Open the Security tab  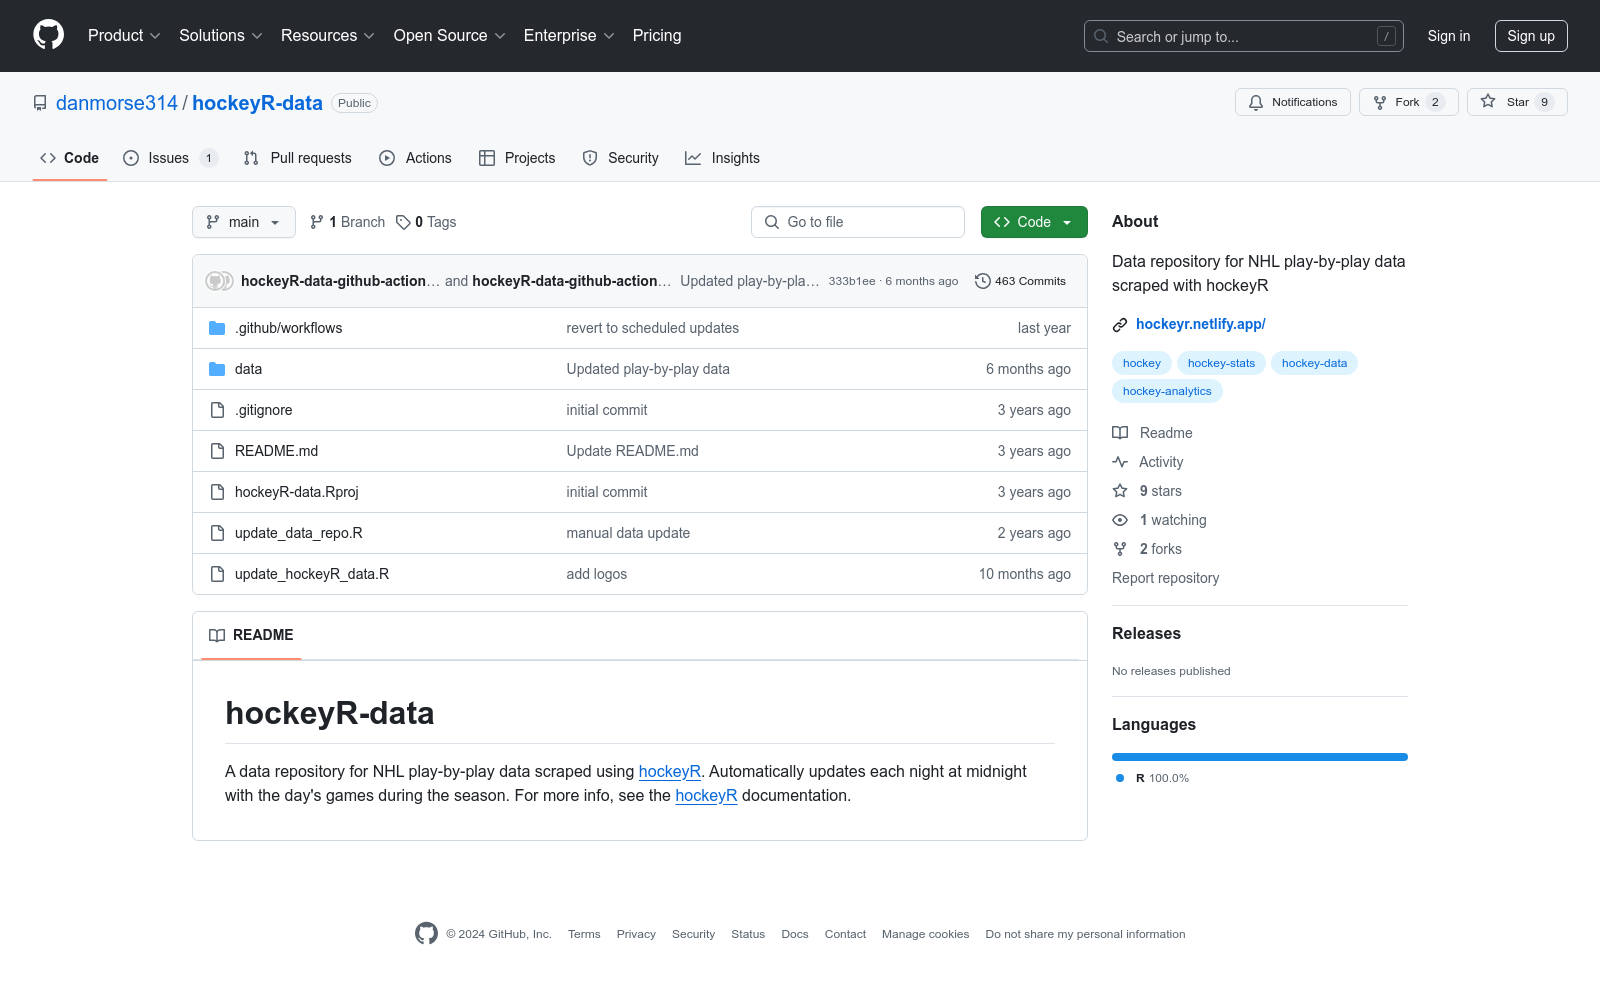coord(620,158)
